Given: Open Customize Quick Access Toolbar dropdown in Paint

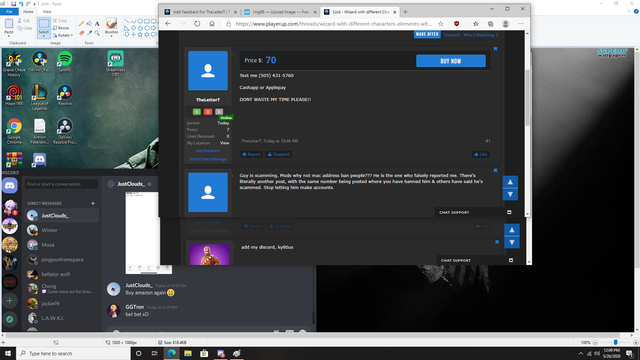Looking at the screenshot, I should tap(34, 4).
